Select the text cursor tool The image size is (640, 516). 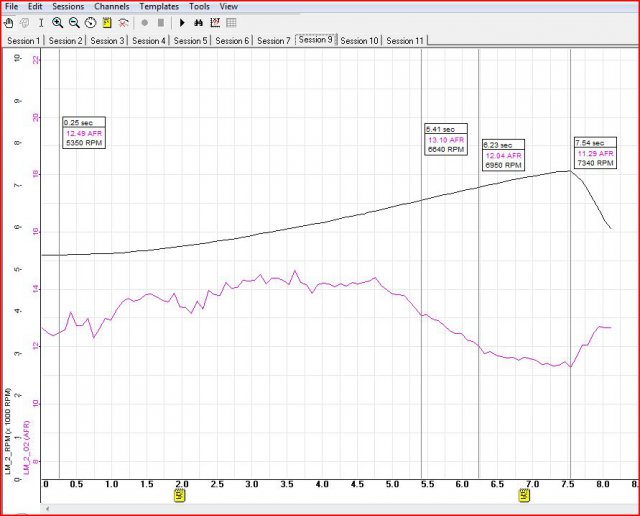point(40,22)
